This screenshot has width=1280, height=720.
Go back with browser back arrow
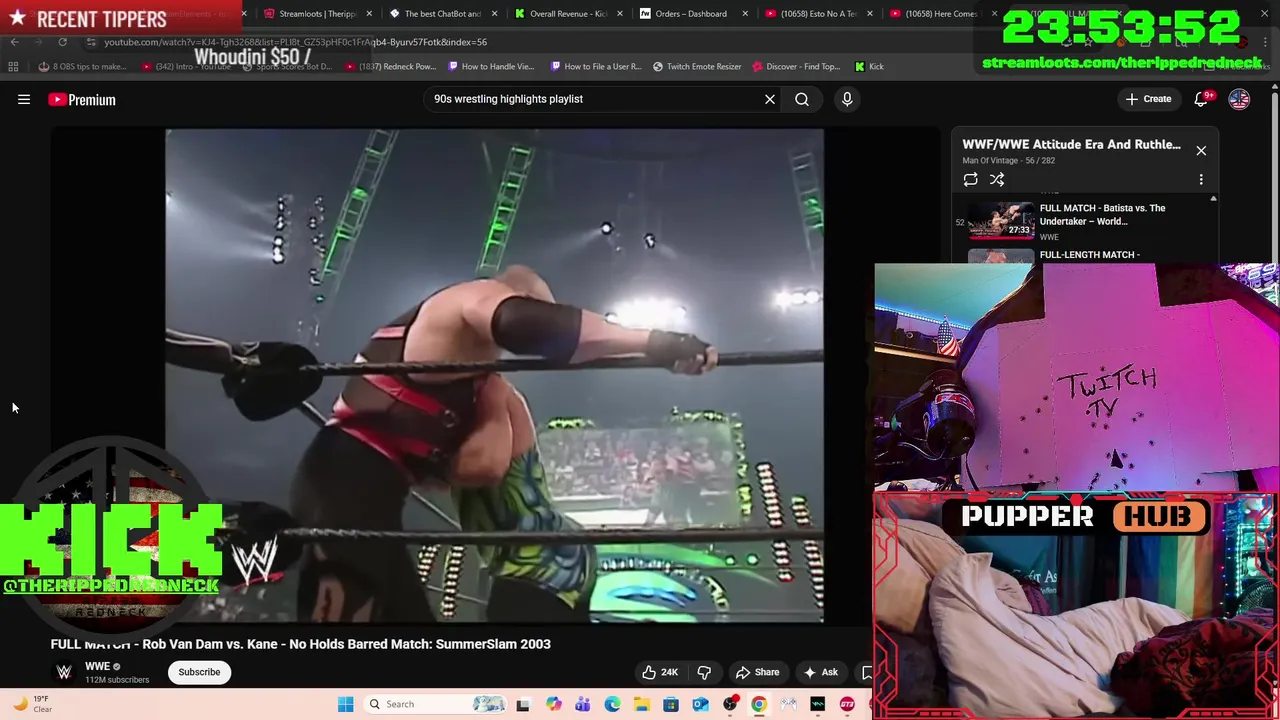tap(14, 42)
